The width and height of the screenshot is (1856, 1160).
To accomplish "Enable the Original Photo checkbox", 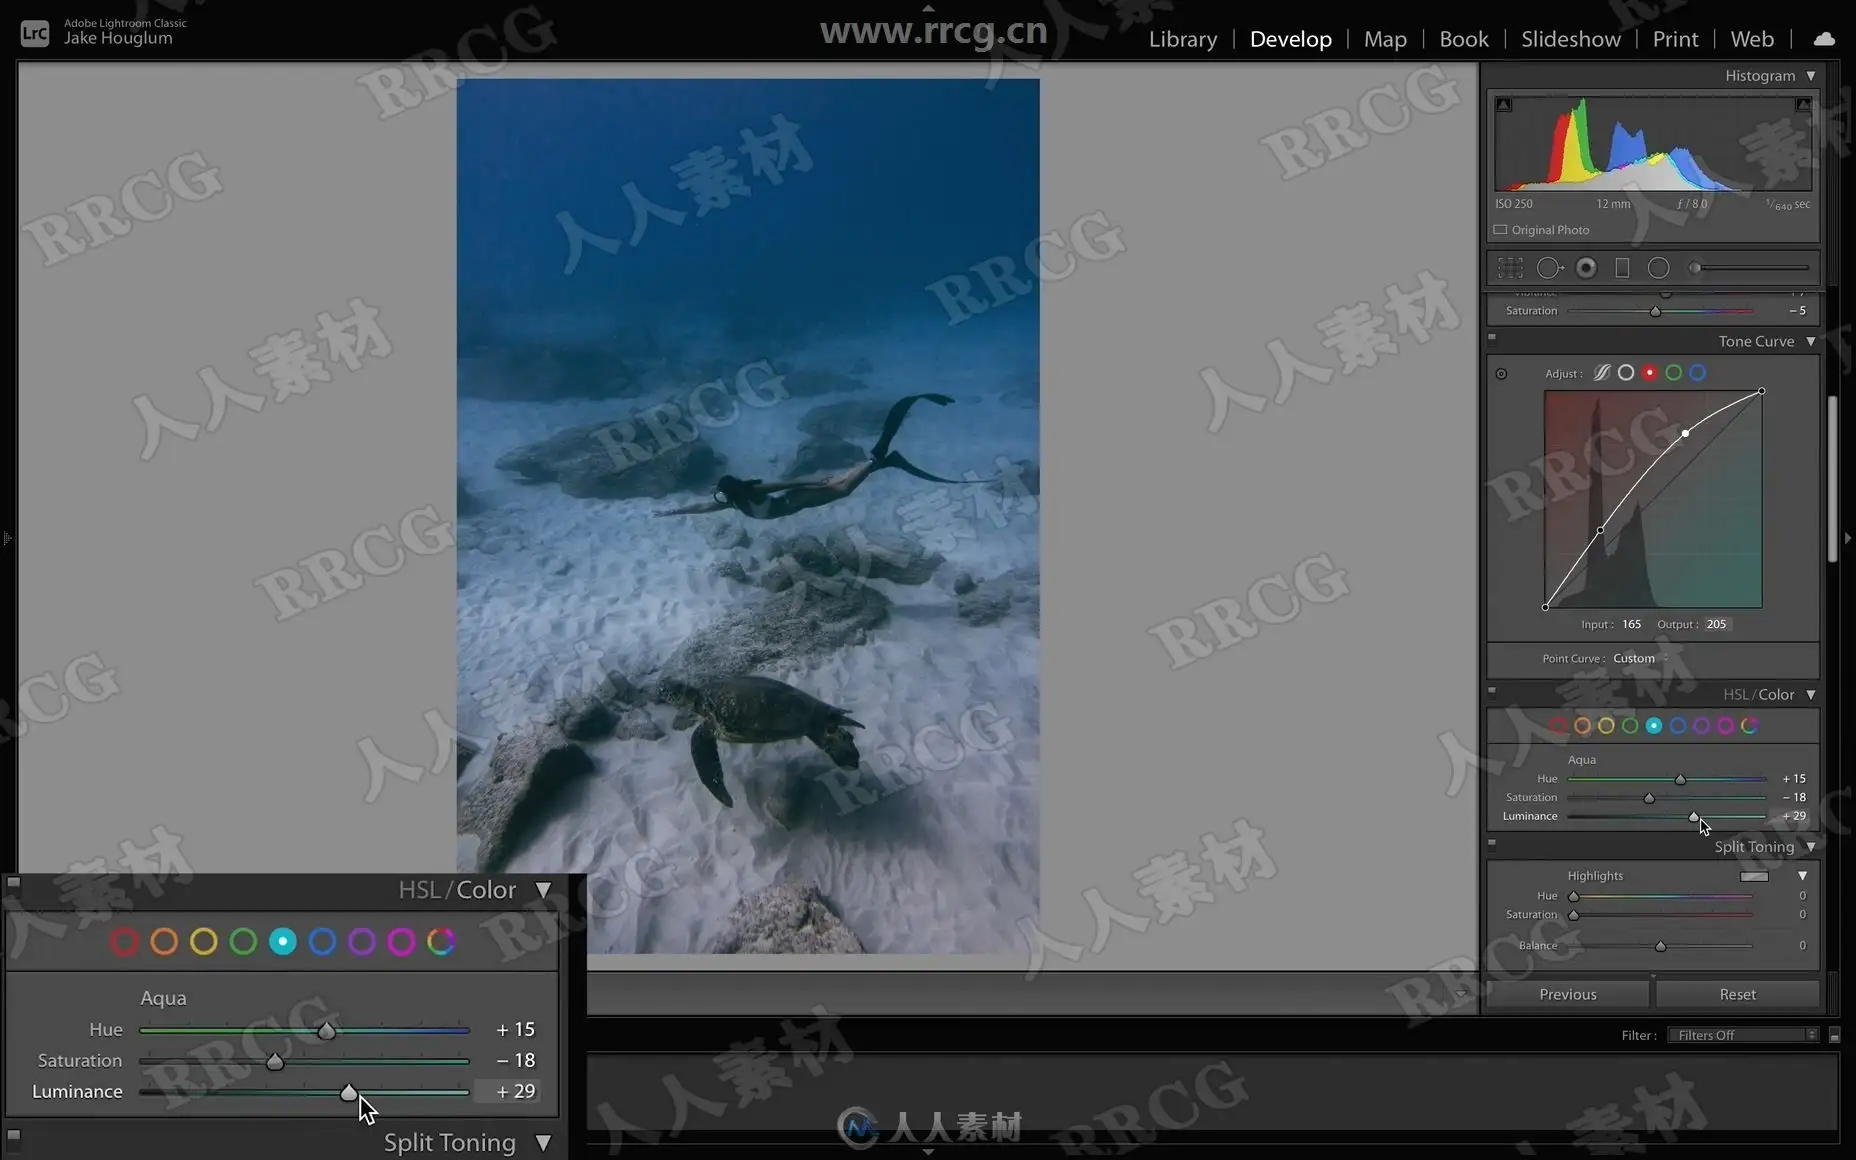I will [1500, 230].
